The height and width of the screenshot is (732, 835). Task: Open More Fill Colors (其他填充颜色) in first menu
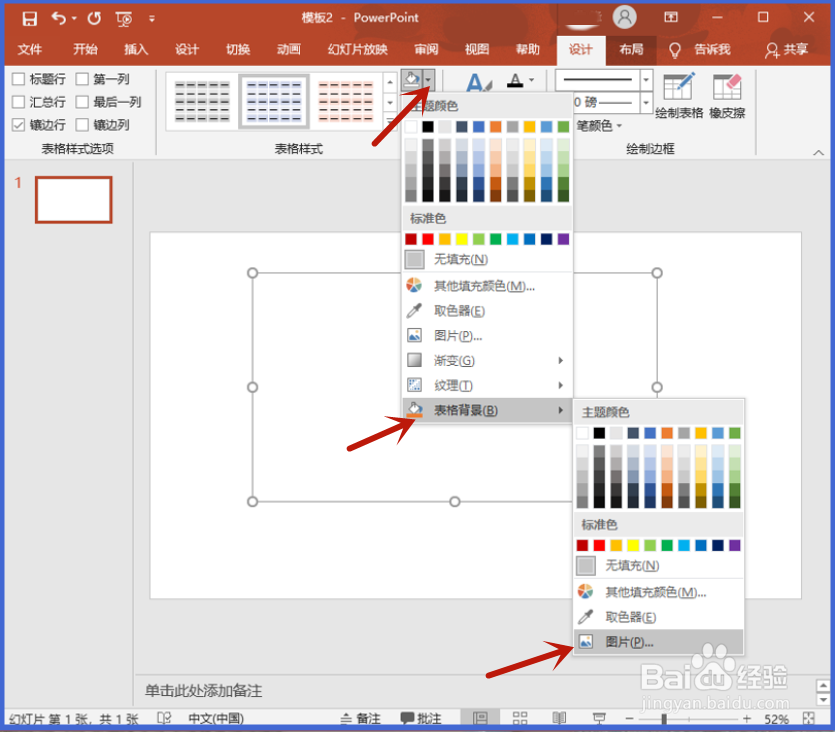pyautogui.click(x=487, y=286)
